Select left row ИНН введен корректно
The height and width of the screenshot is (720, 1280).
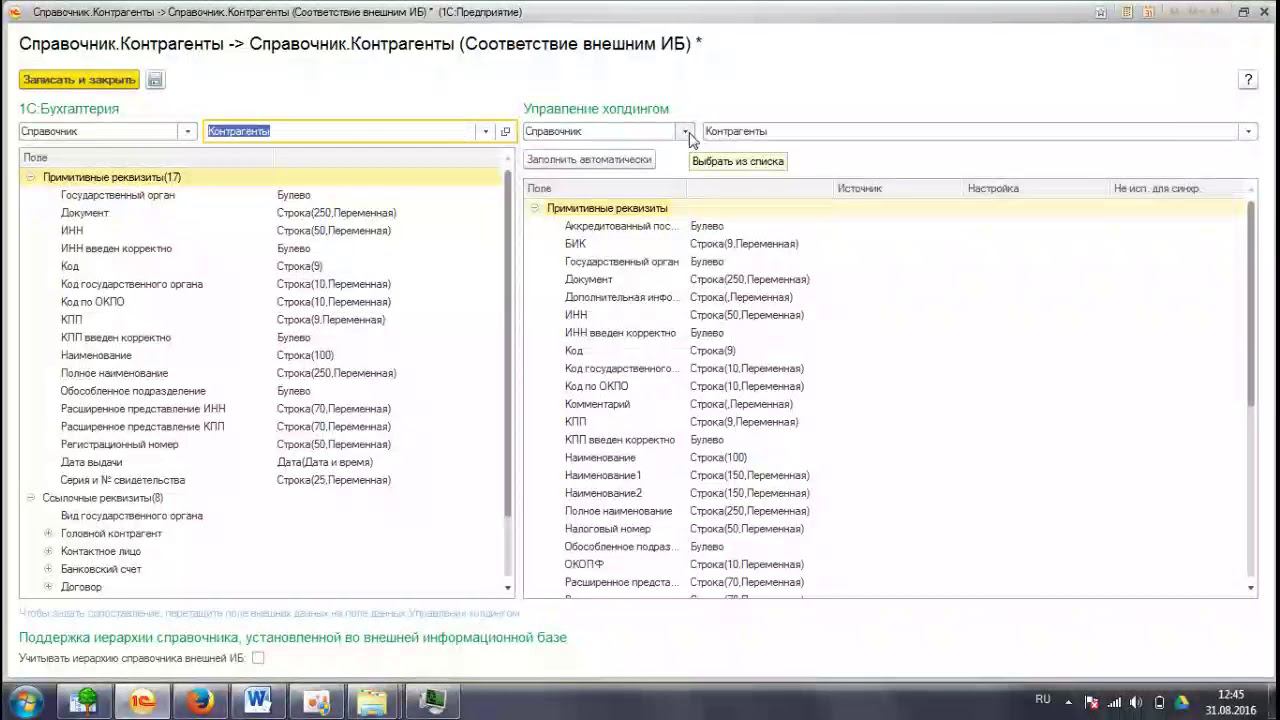pos(260,249)
